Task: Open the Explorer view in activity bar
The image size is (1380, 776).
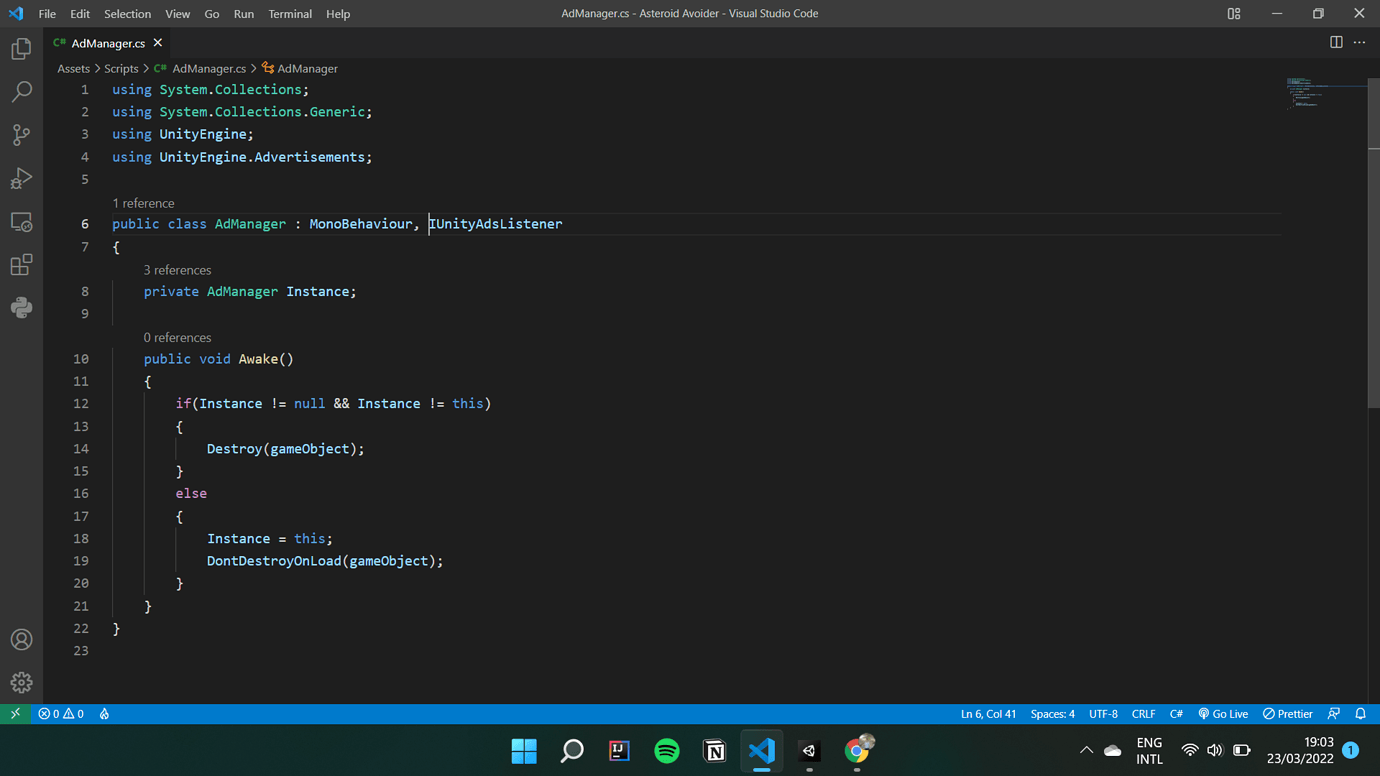Action: pyautogui.click(x=21, y=49)
